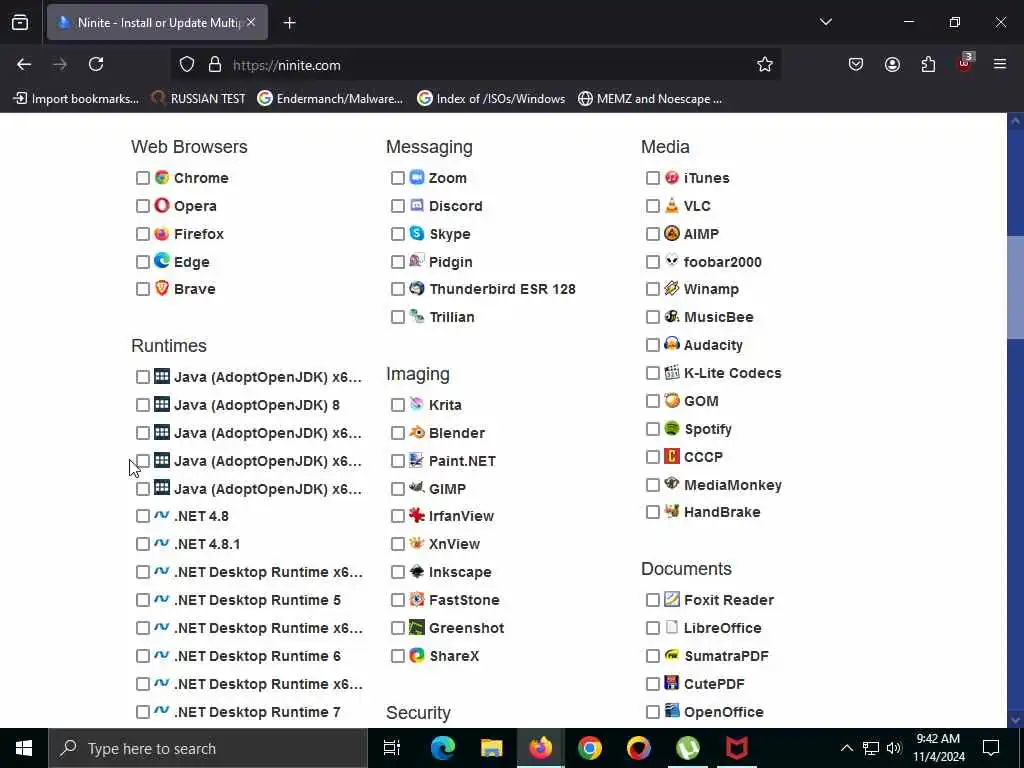The width and height of the screenshot is (1024, 768).
Task: Enable the Java (AdoptOpenJDK) 8 checkbox
Action: click(x=143, y=405)
